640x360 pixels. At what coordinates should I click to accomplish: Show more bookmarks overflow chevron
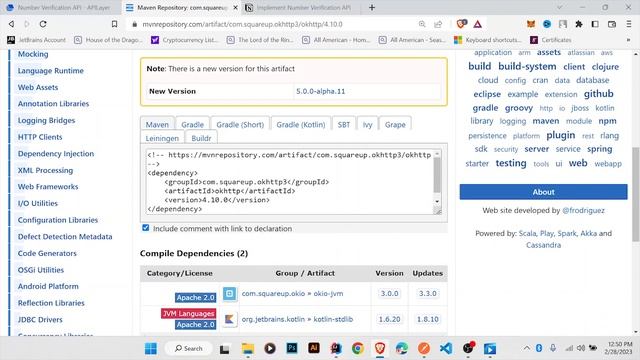tap(628, 40)
